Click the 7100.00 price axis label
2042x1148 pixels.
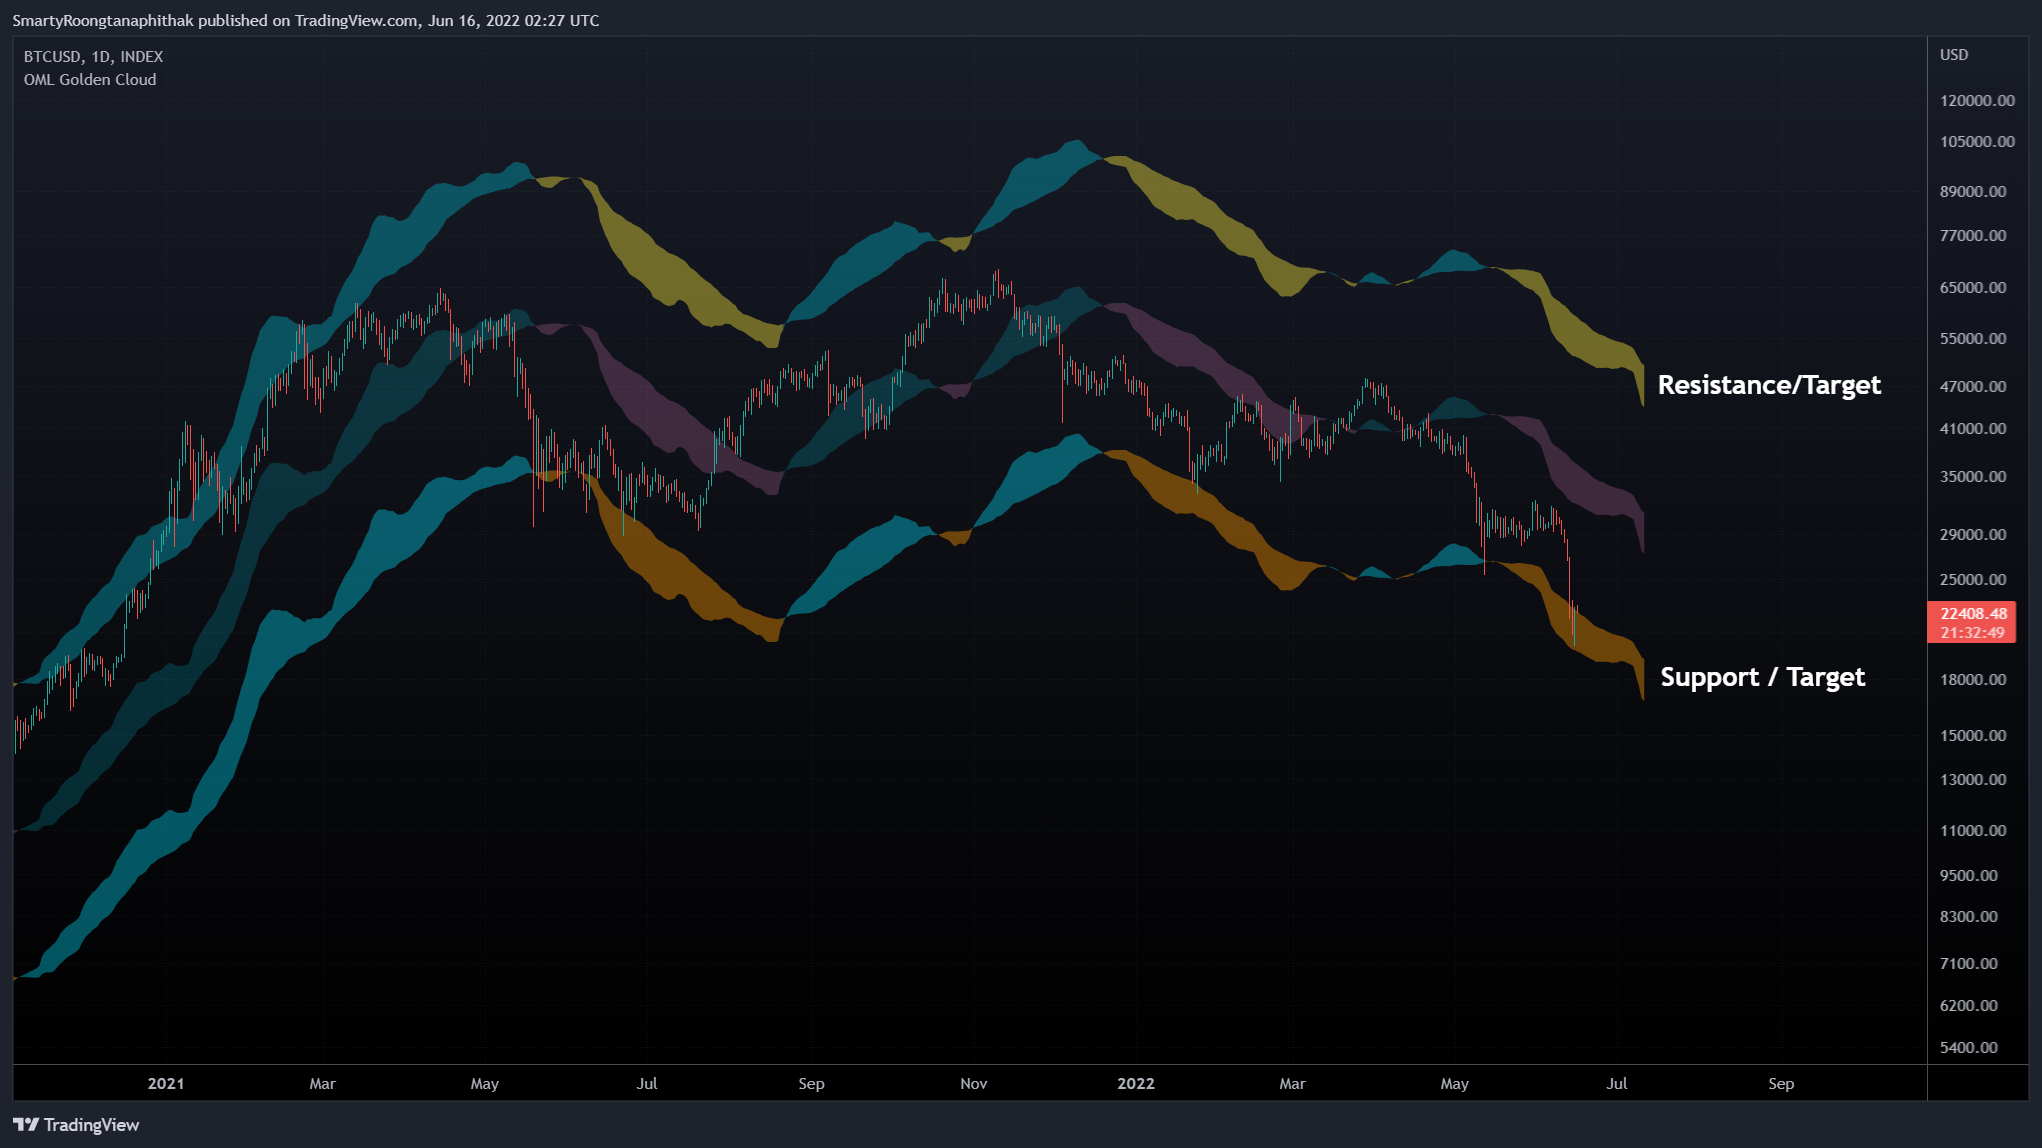tap(1969, 964)
